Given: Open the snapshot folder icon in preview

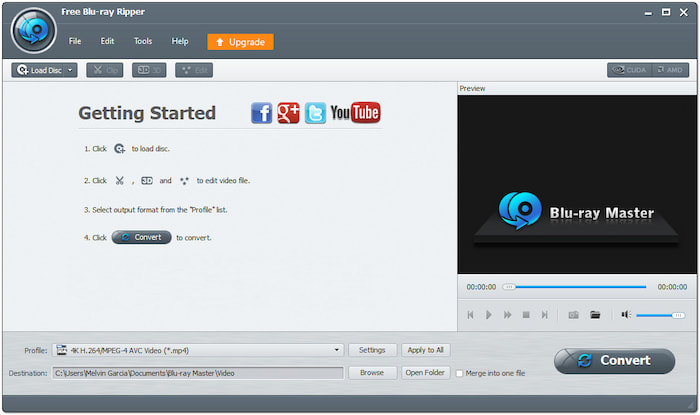Looking at the screenshot, I should (x=595, y=315).
